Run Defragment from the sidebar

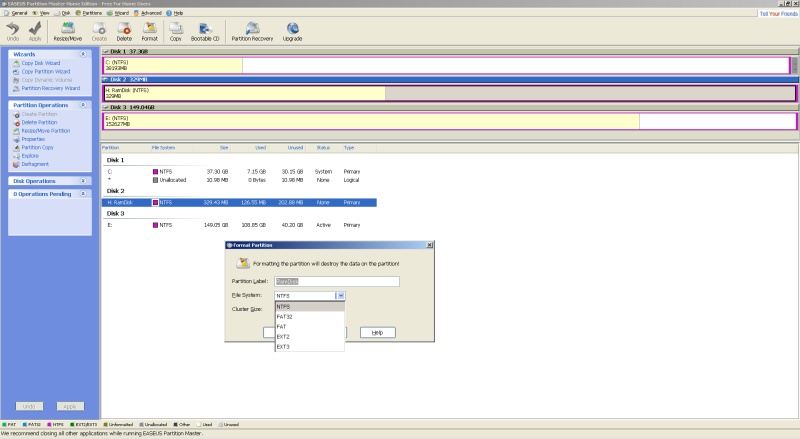click(x=35, y=164)
